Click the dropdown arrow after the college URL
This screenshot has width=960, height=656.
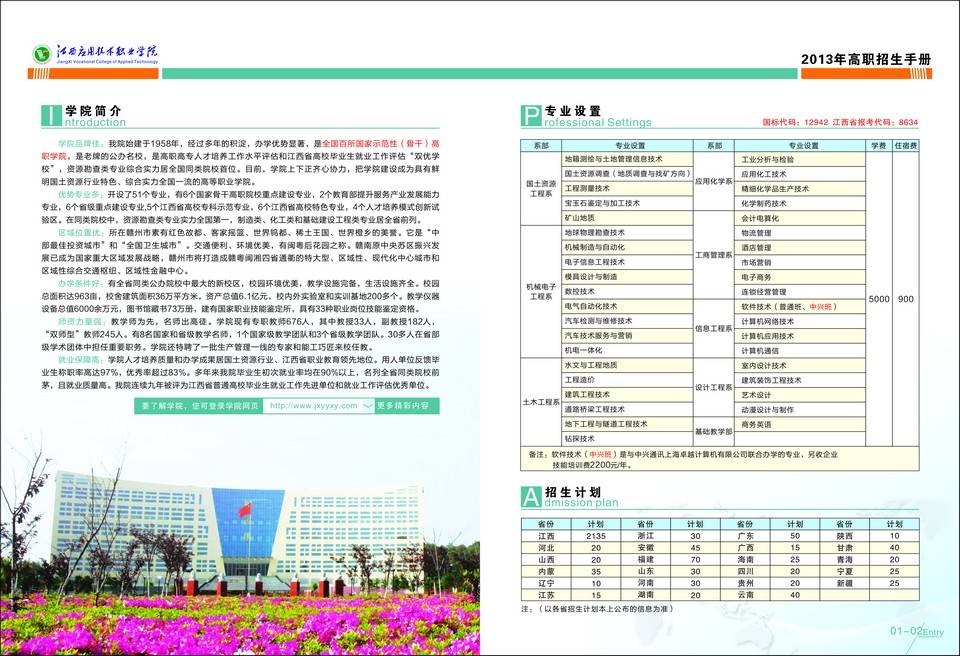click(367, 405)
